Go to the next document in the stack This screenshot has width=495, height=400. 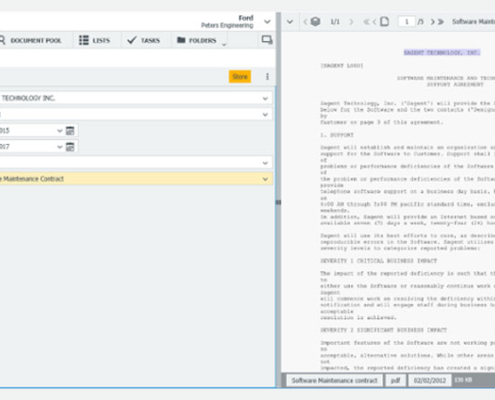click(x=351, y=22)
